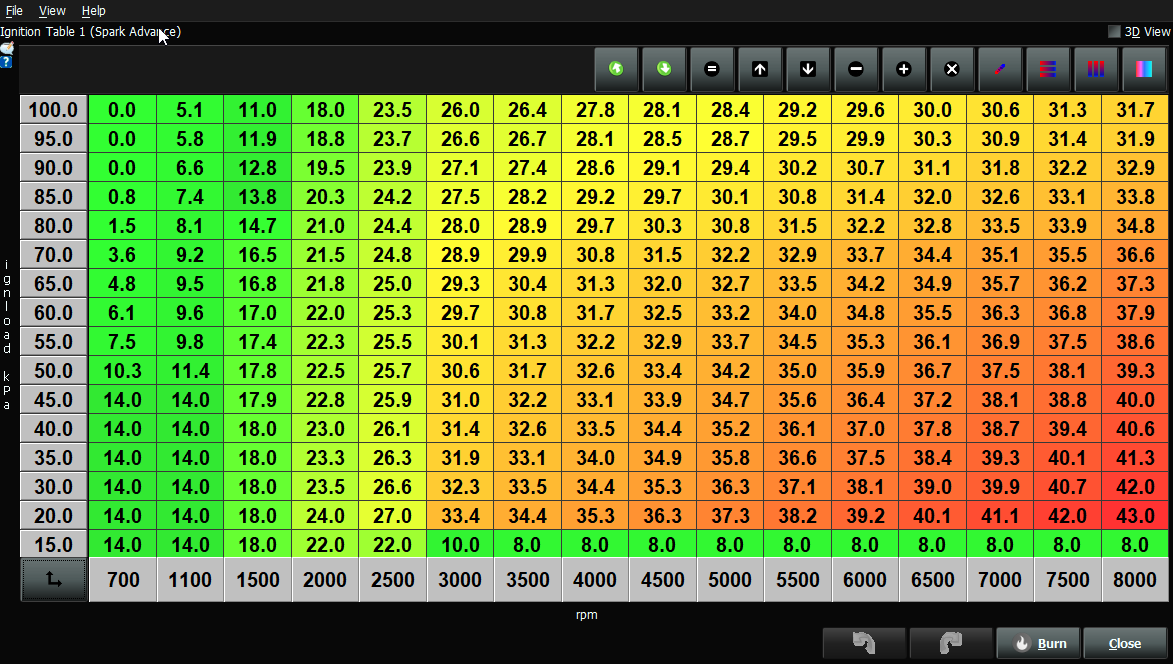Click the decrease values down-arrow toolbar icon
The image size is (1173, 664).
[808, 69]
